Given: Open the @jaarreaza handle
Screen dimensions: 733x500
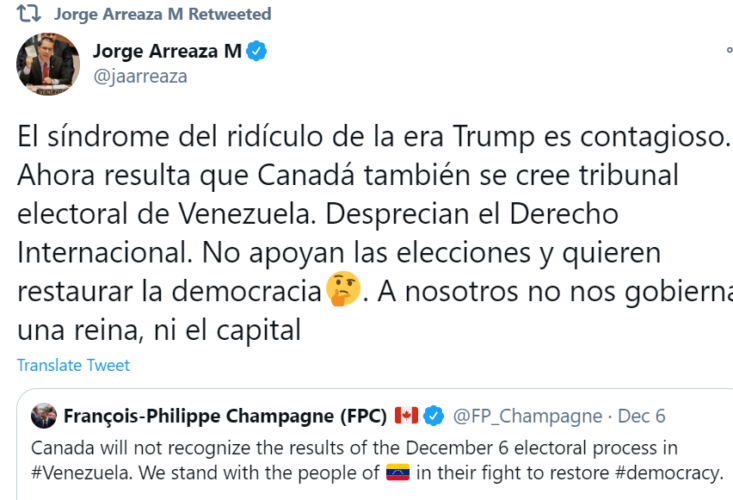Looking at the screenshot, I should click(x=139, y=76).
